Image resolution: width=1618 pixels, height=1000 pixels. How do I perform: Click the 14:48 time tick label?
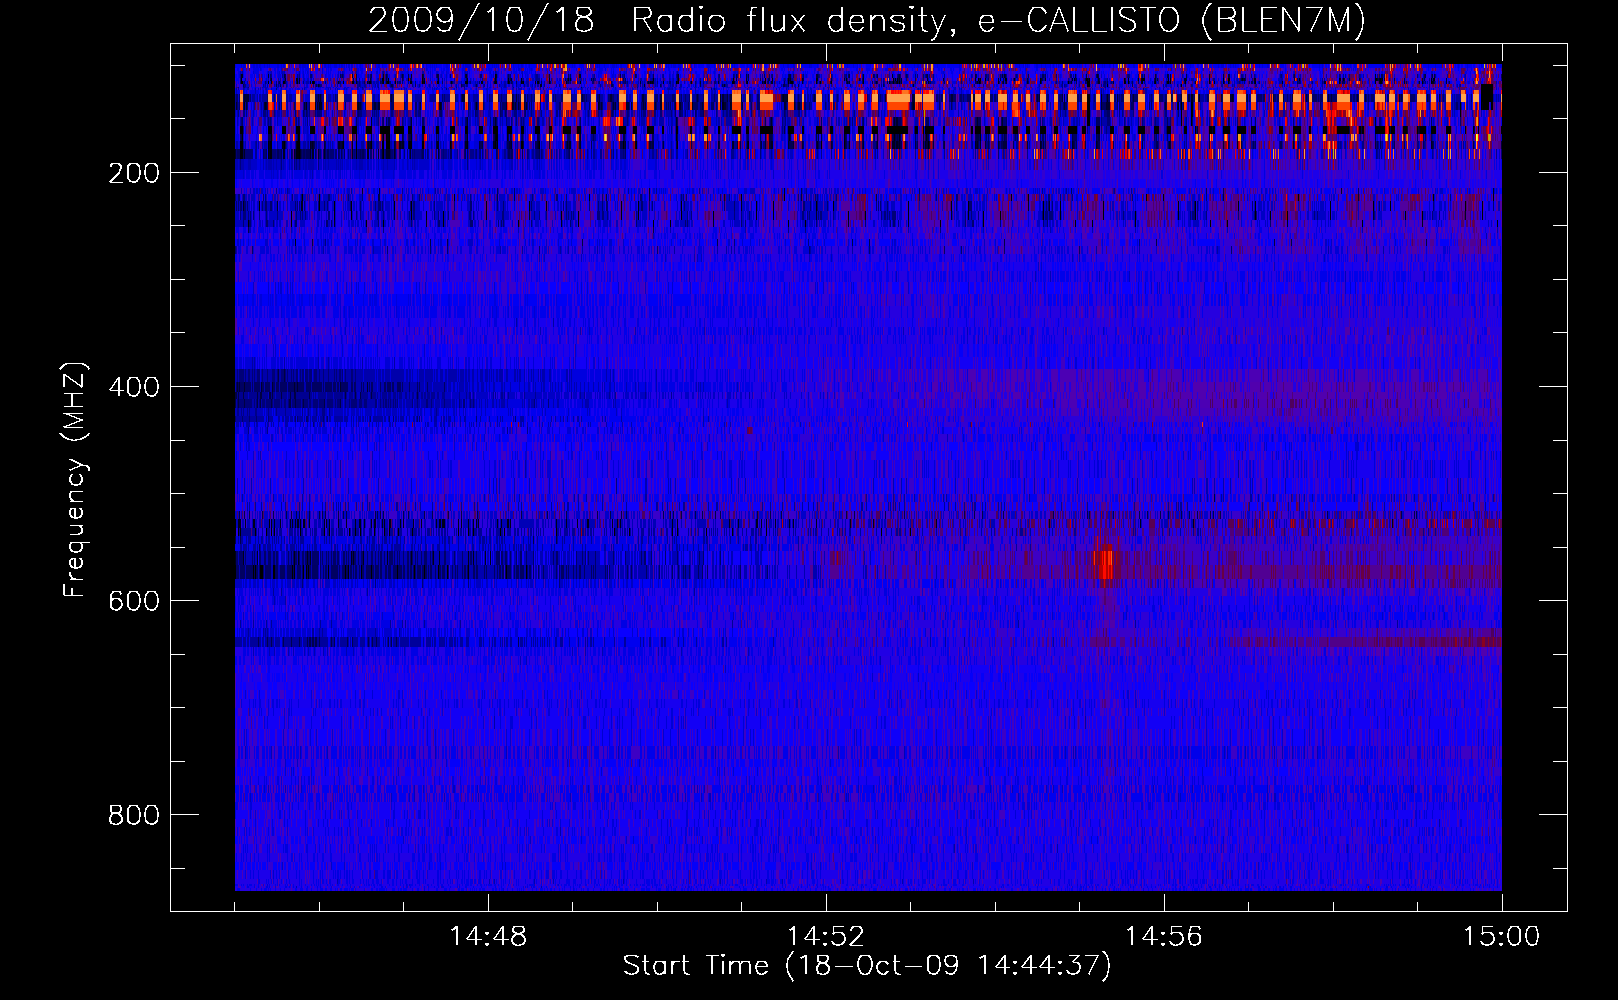pyautogui.click(x=488, y=937)
